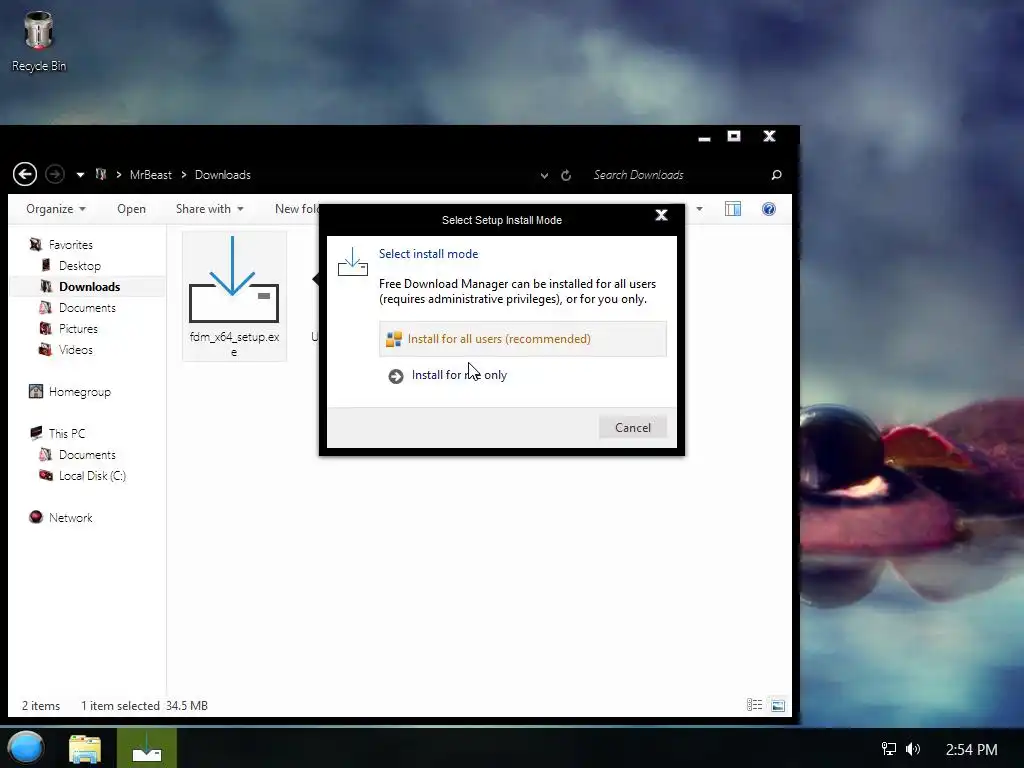This screenshot has height=768, width=1024.
Task: Click Downloads in address breadcrumb
Action: (x=223, y=175)
